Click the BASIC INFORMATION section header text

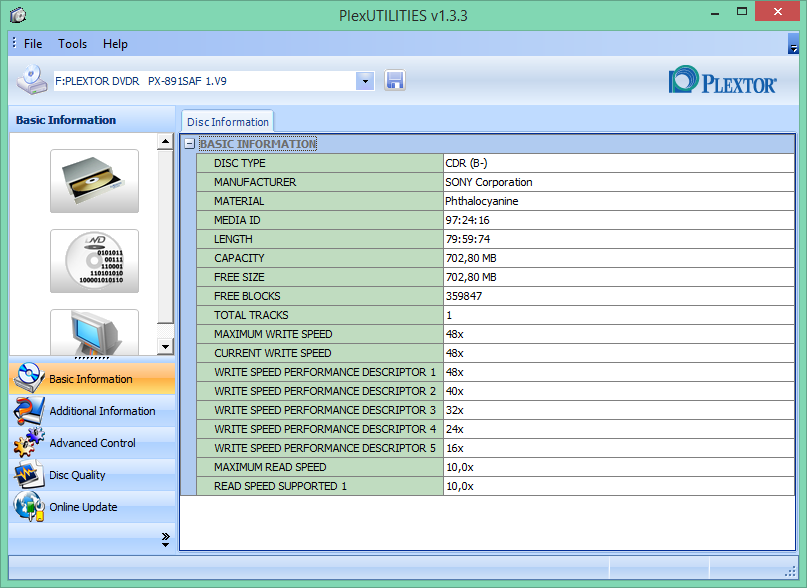tap(258, 144)
